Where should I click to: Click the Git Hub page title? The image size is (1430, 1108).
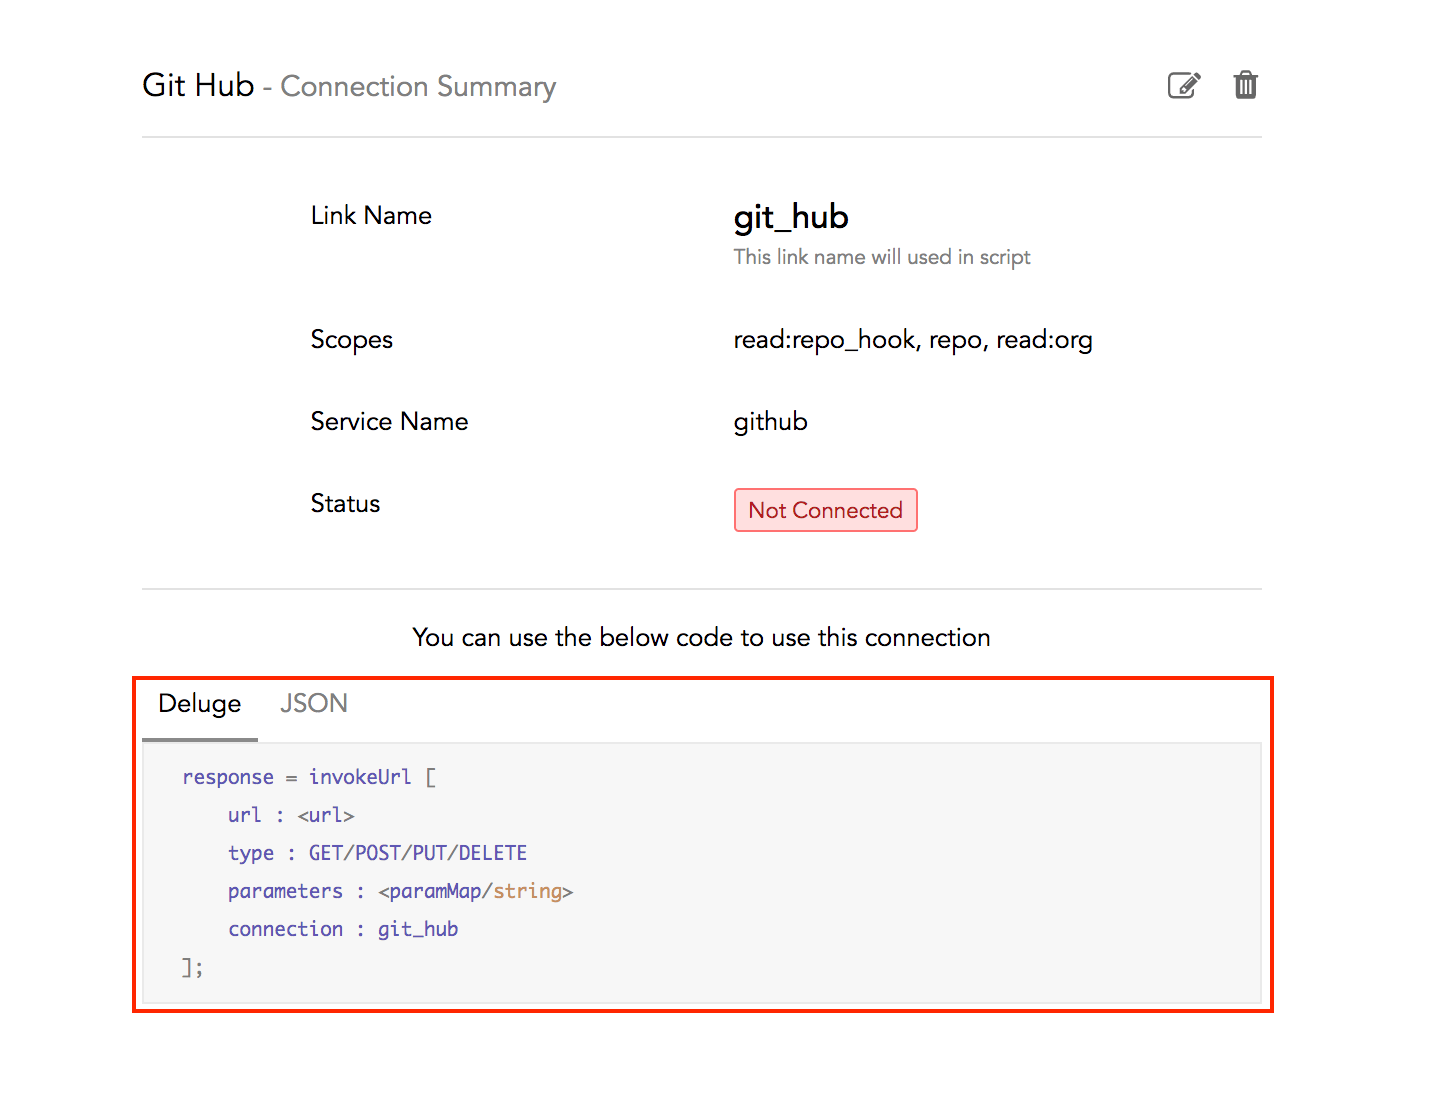197,85
